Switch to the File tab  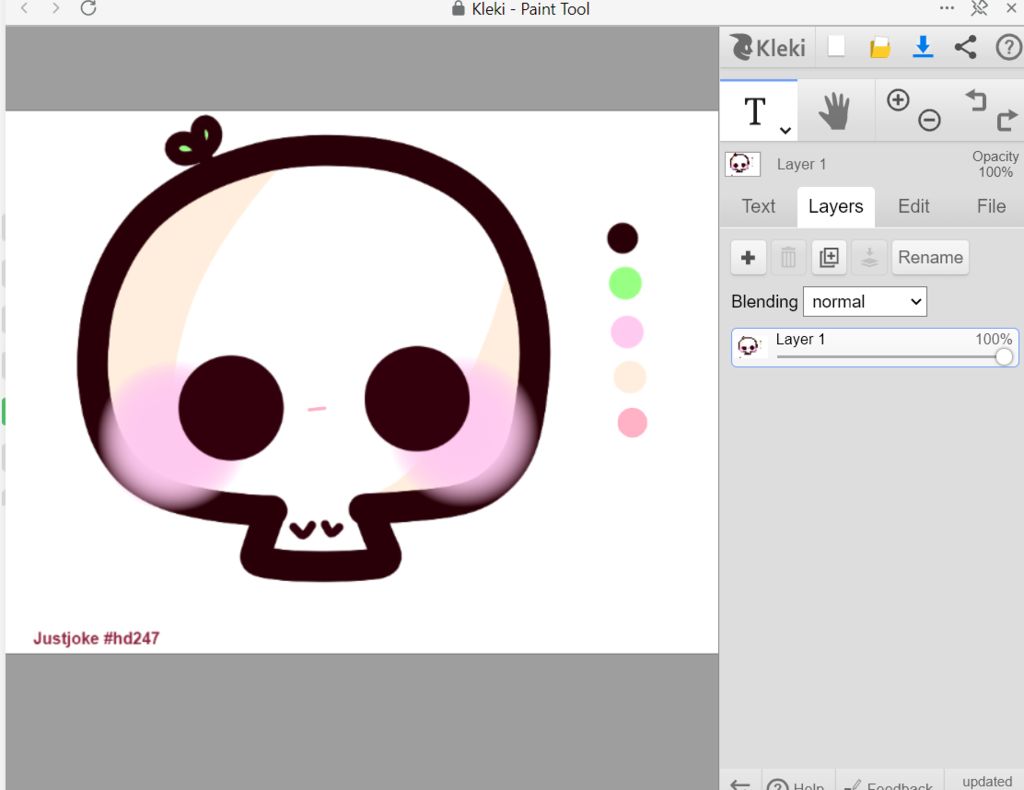point(991,206)
